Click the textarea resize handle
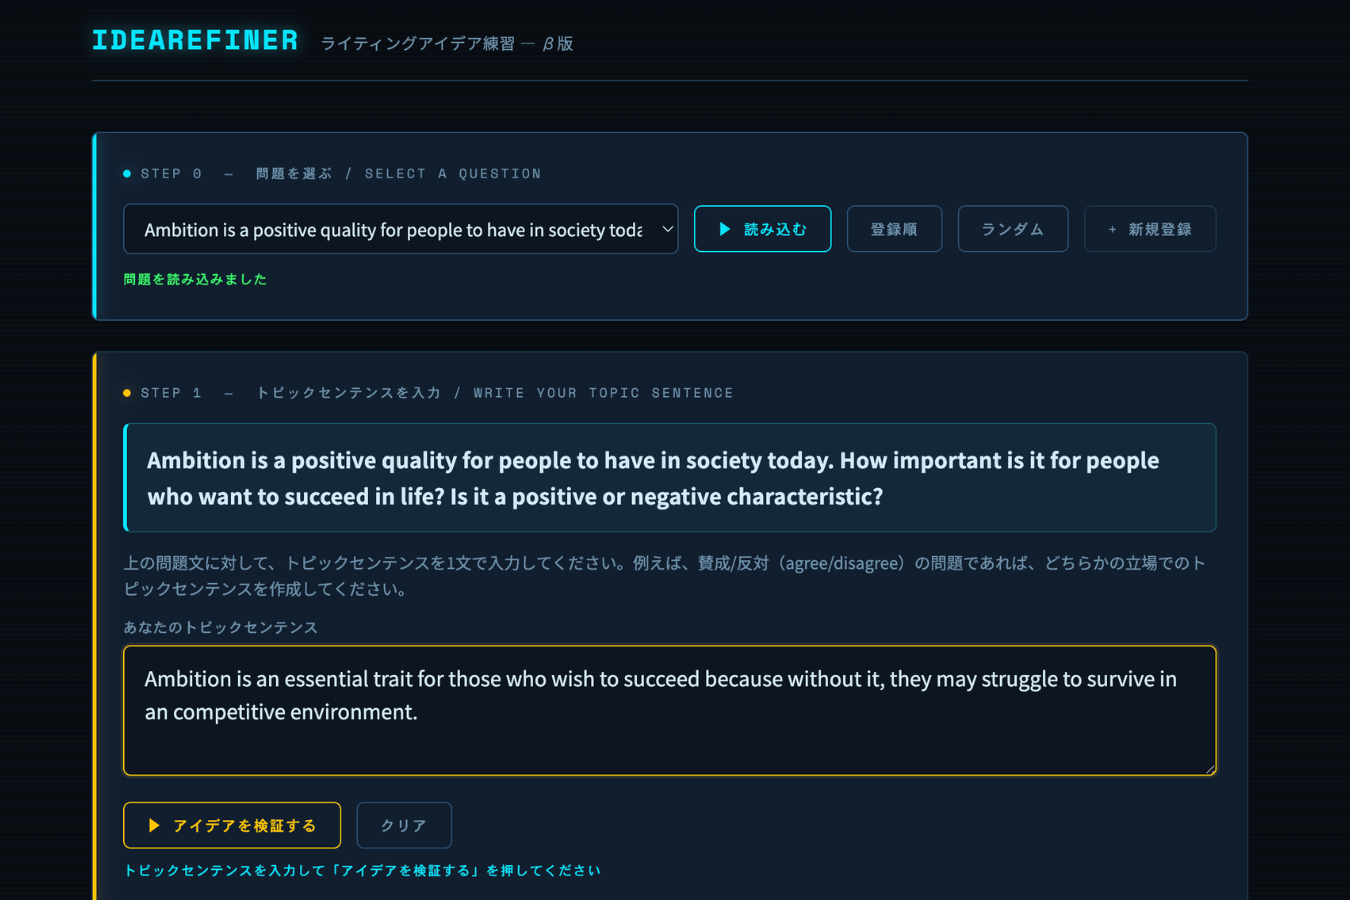 [x=1211, y=770]
